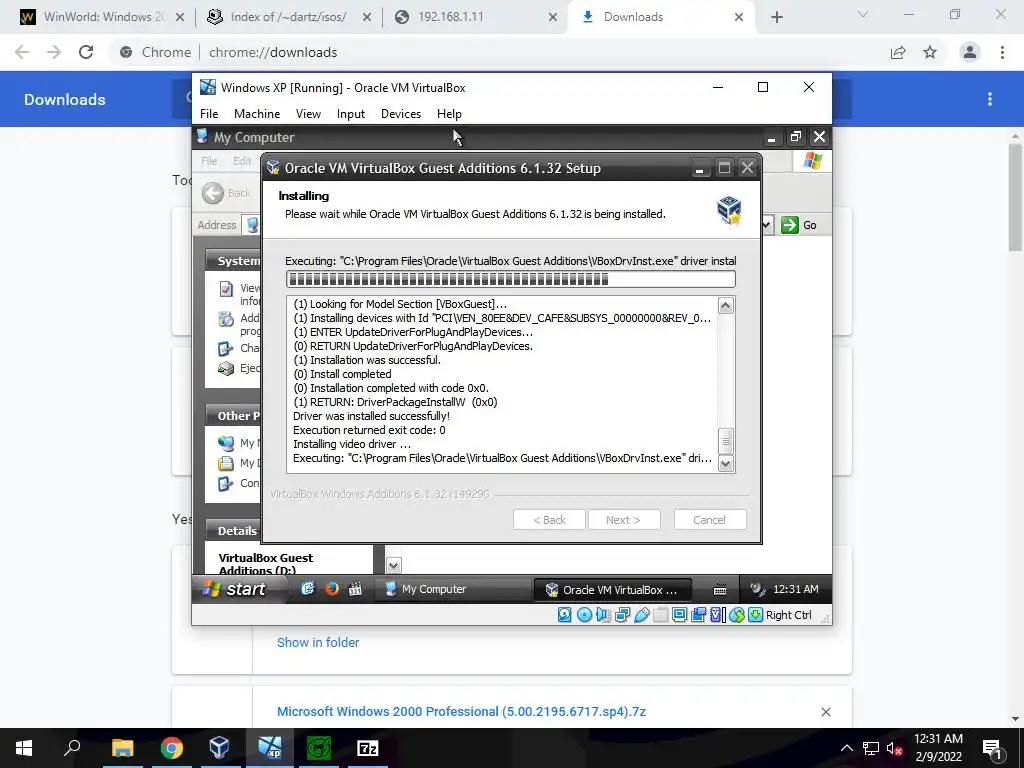Click the recording icon in VirtualBox status bar
Image resolution: width=1024 pixels, height=768 pixels.
point(698,615)
